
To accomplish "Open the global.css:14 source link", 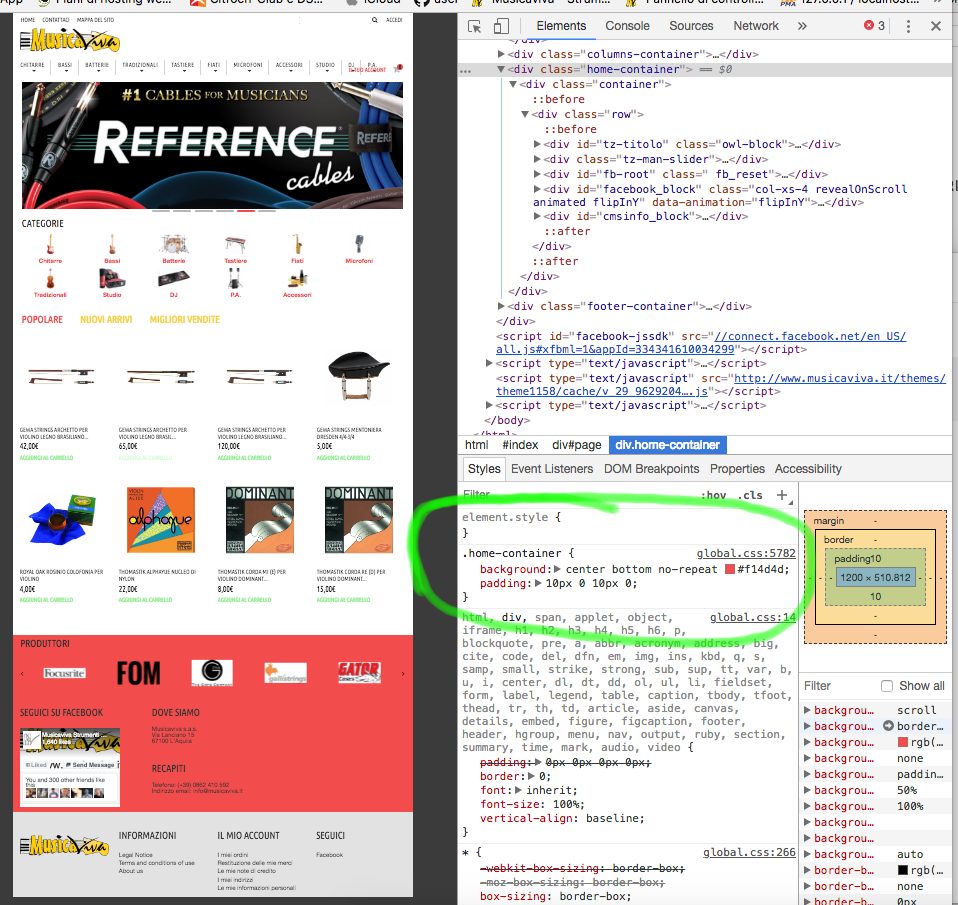I will point(753,617).
